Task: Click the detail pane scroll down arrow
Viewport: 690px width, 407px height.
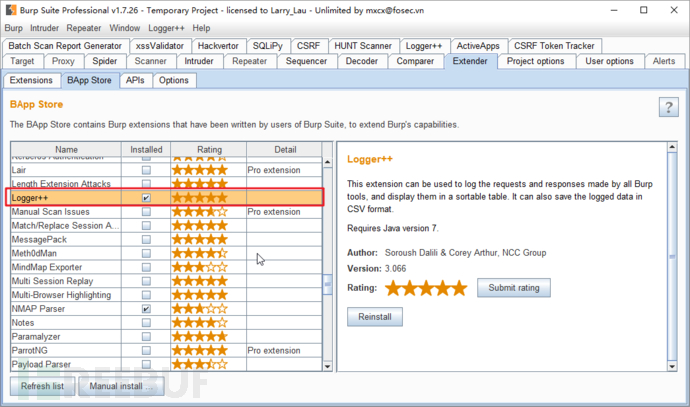Action: point(672,366)
